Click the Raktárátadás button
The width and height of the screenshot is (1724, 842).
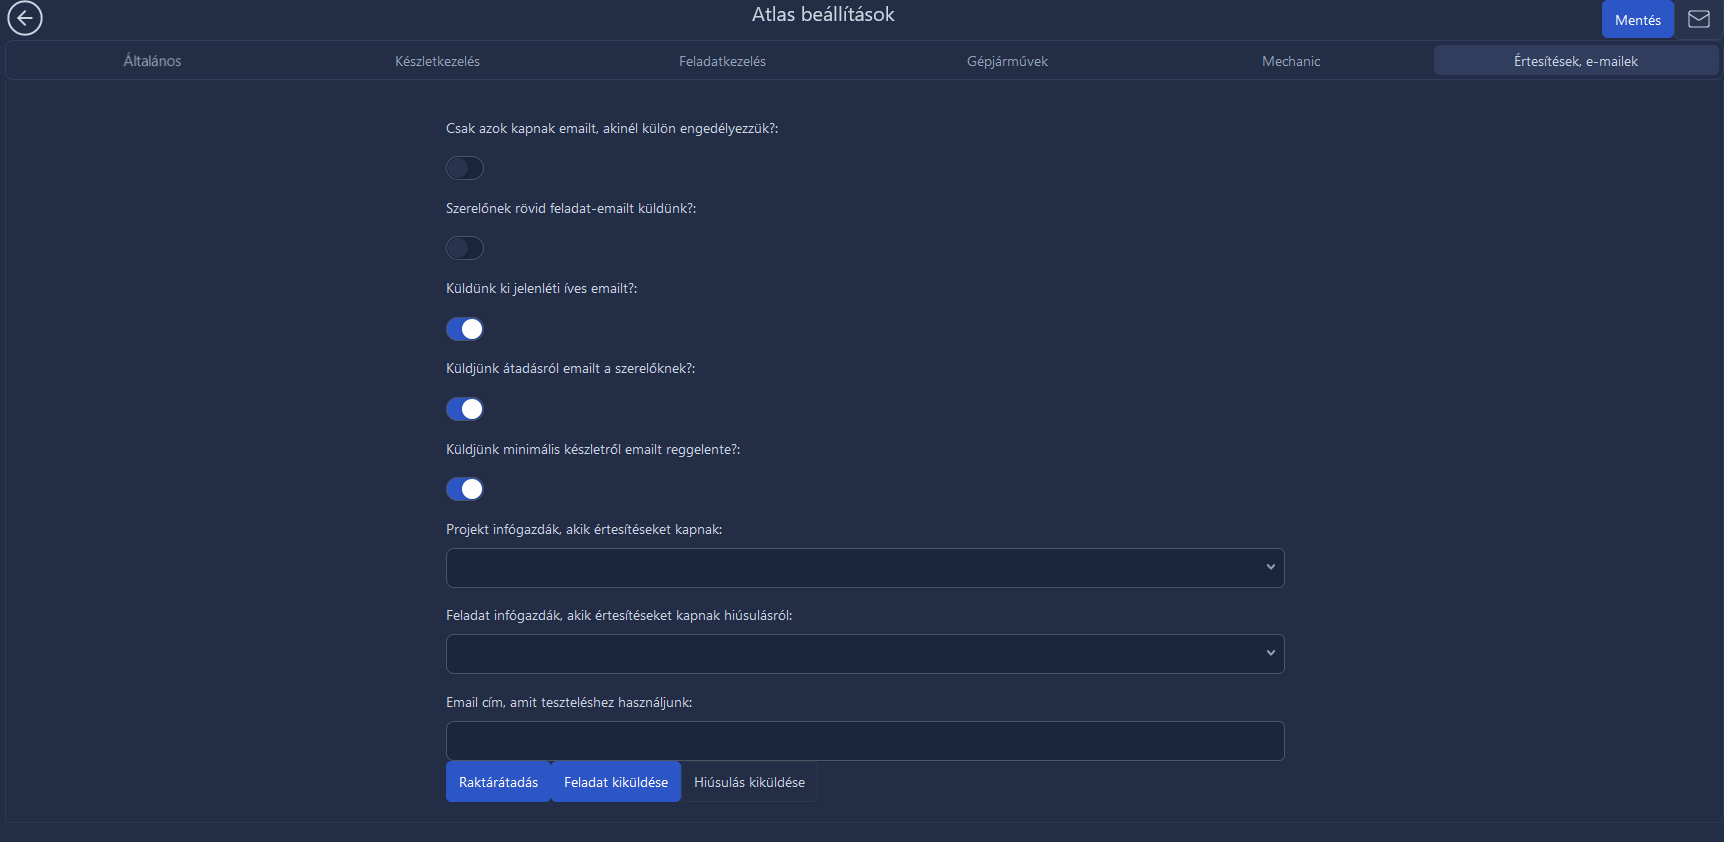(498, 782)
